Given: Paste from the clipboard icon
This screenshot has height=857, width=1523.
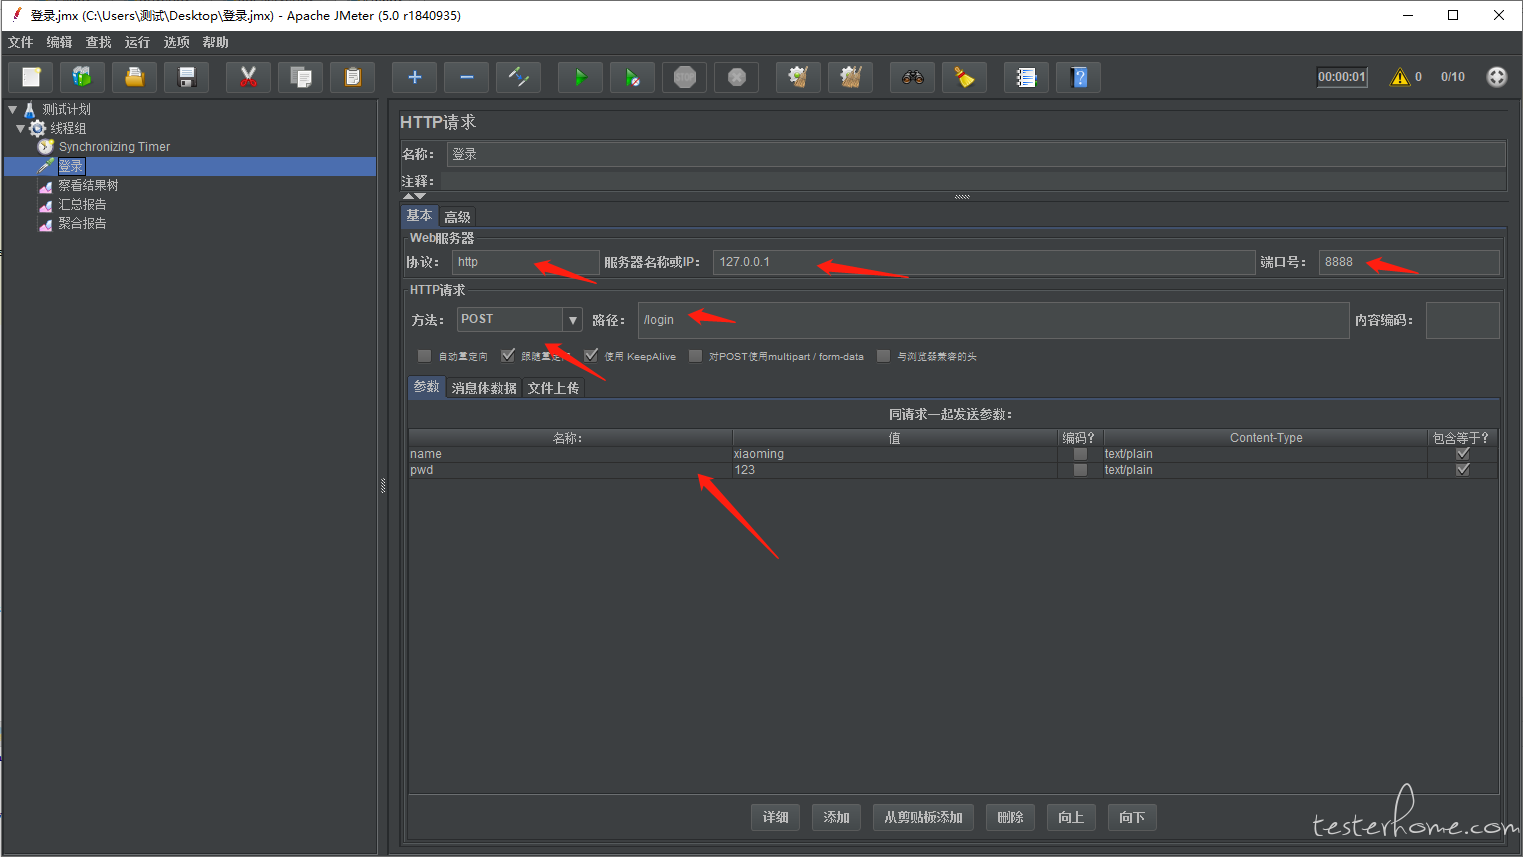Looking at the screenshot, I should [x=353, y=77].
